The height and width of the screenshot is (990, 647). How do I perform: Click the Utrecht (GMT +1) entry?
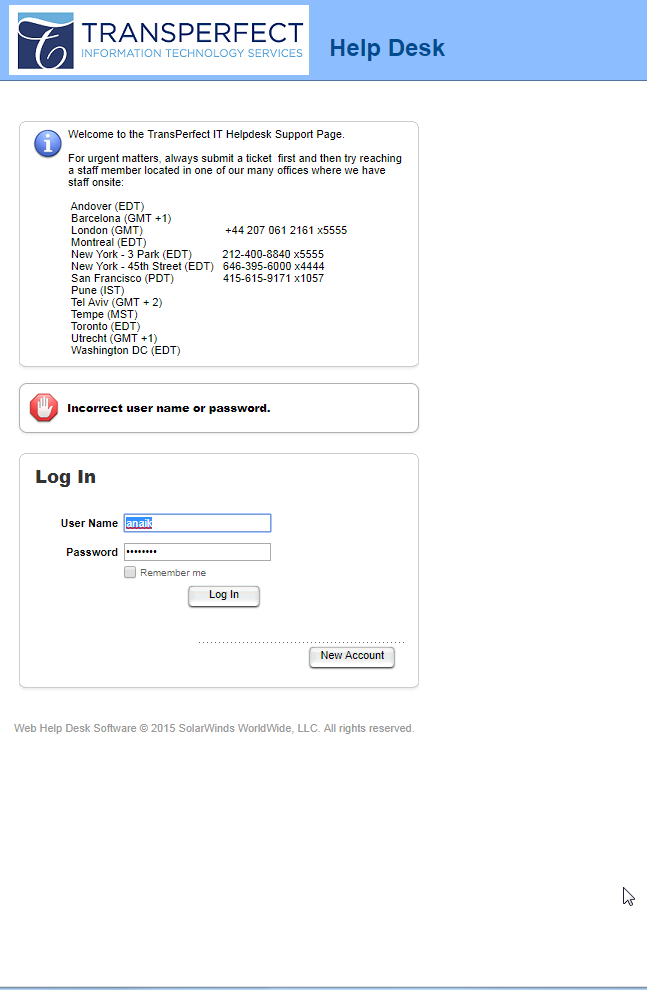(x=114, y=338)
